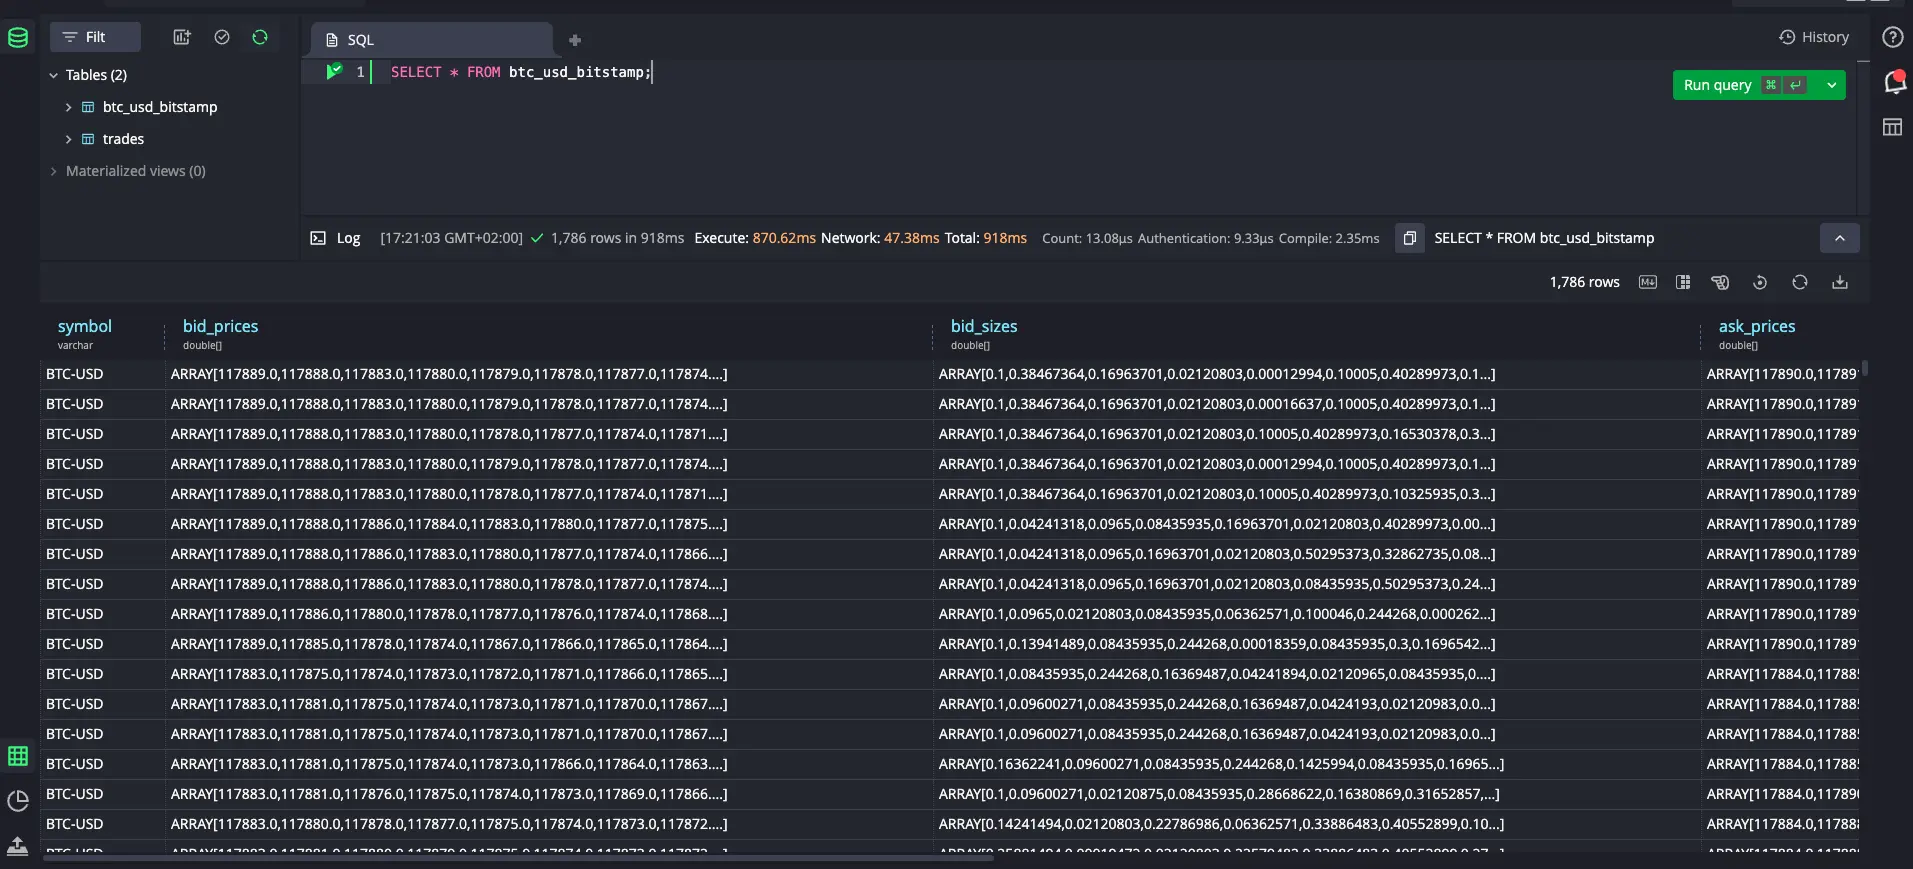Click the Run query button
This screenshot has width=1913, height=869.
[x=1743, y=85]
